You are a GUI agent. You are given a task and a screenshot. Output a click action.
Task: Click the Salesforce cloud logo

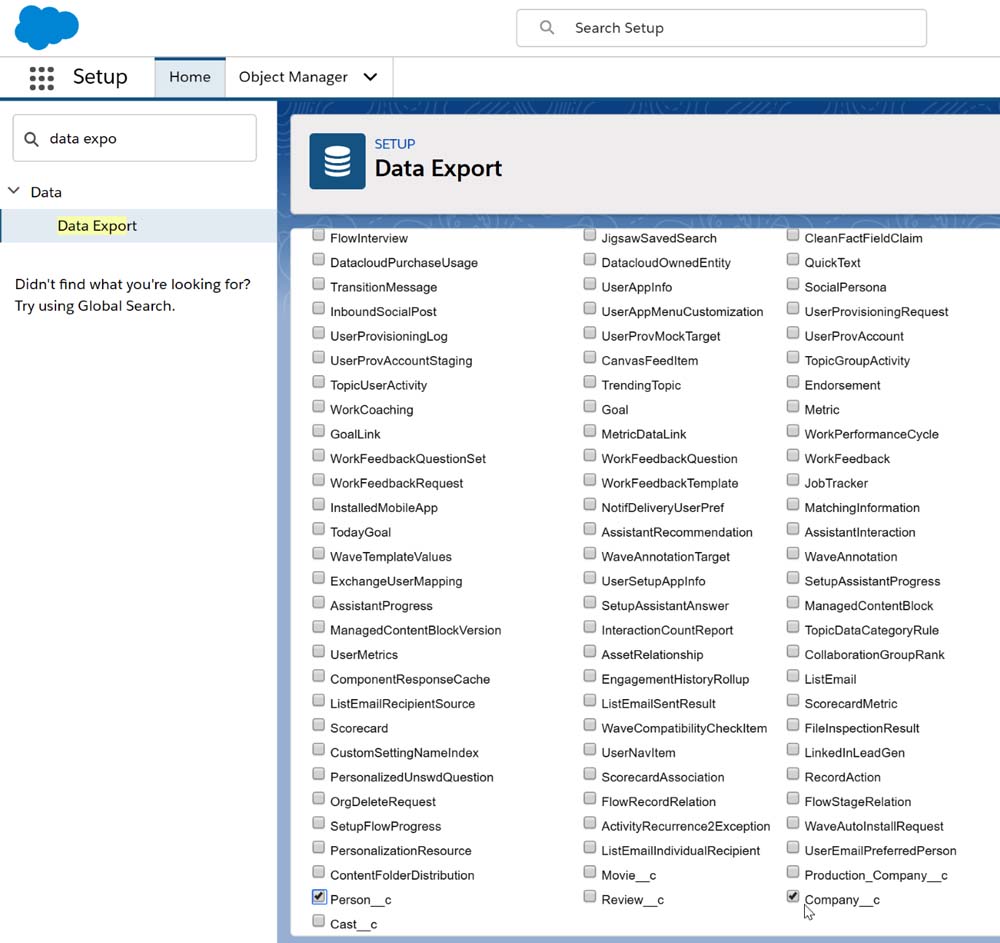(46, 27)
